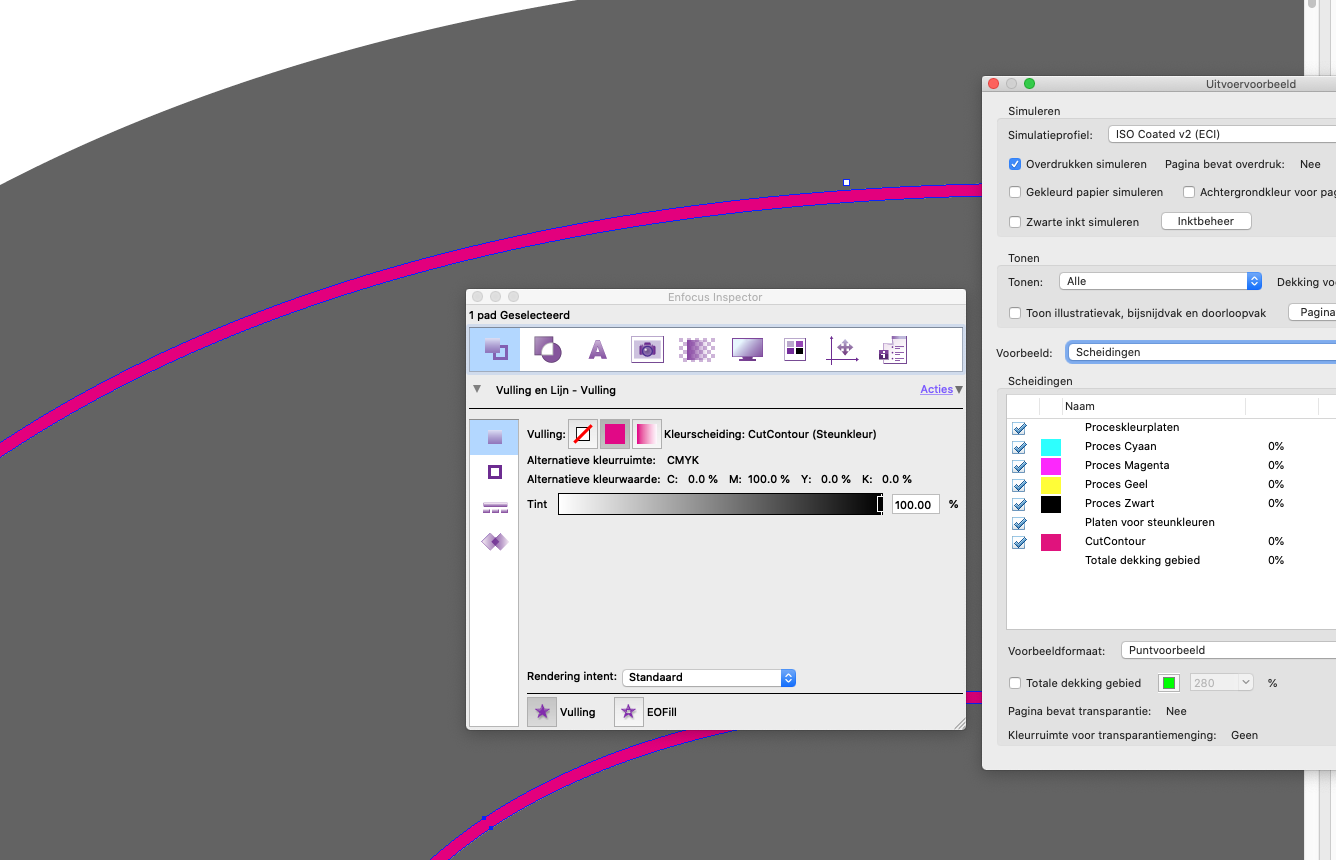Tick the Totale dekking gebied checkbox
1336x860 pixels.
tap(1015, 683)
